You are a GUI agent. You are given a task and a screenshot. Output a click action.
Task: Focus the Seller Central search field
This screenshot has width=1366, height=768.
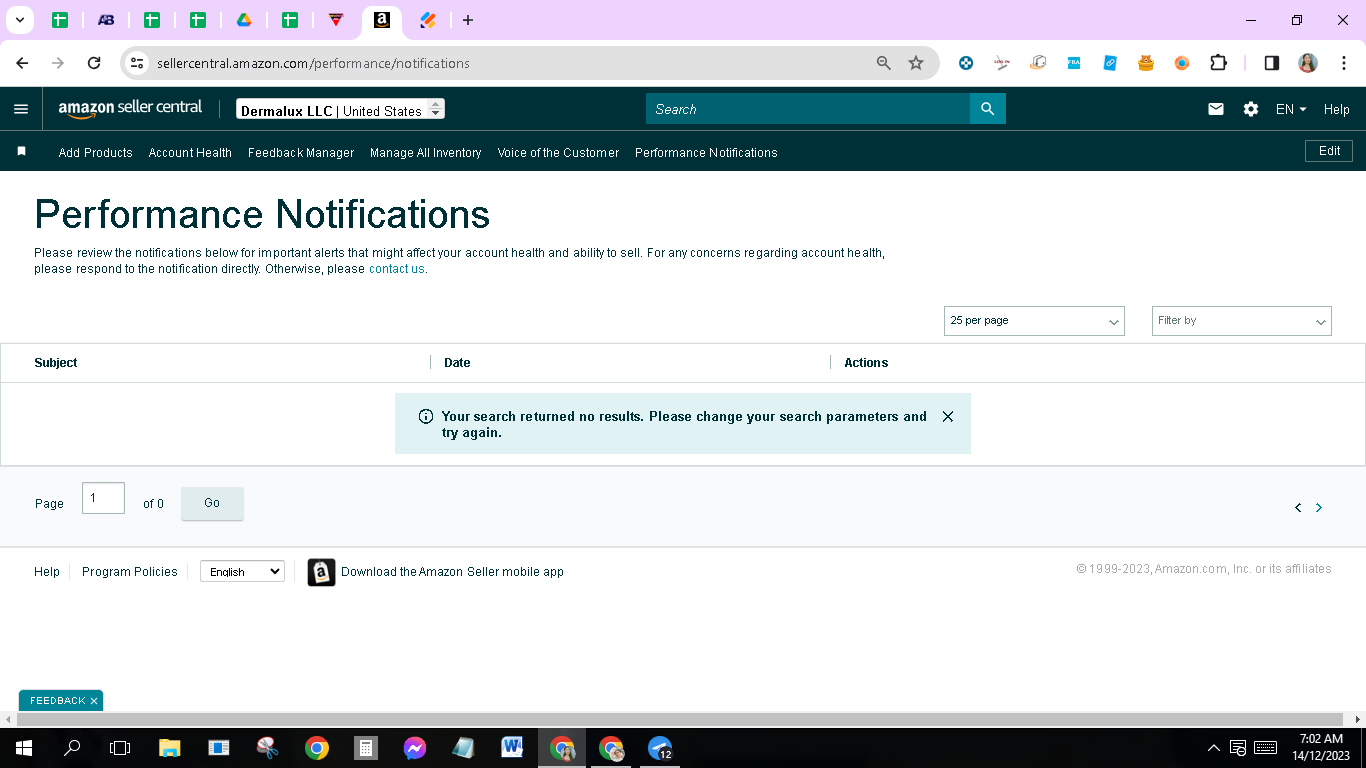808,109
